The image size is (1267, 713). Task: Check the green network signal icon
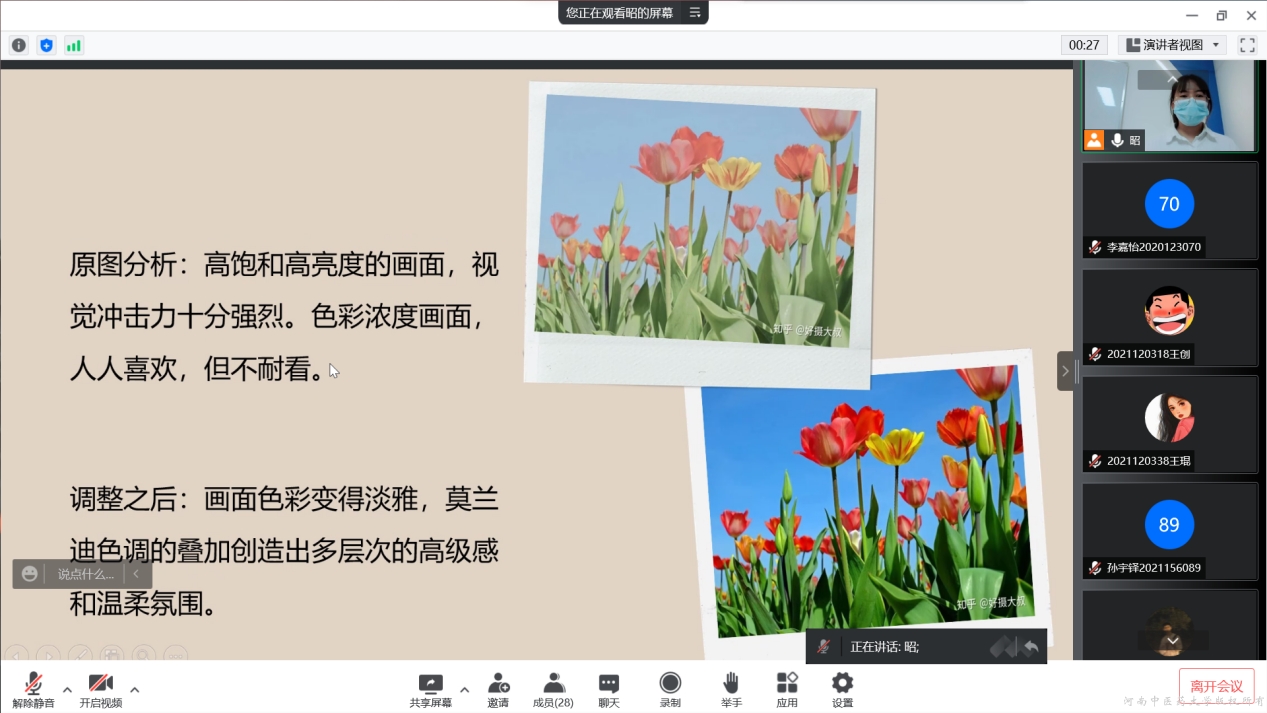74,45
